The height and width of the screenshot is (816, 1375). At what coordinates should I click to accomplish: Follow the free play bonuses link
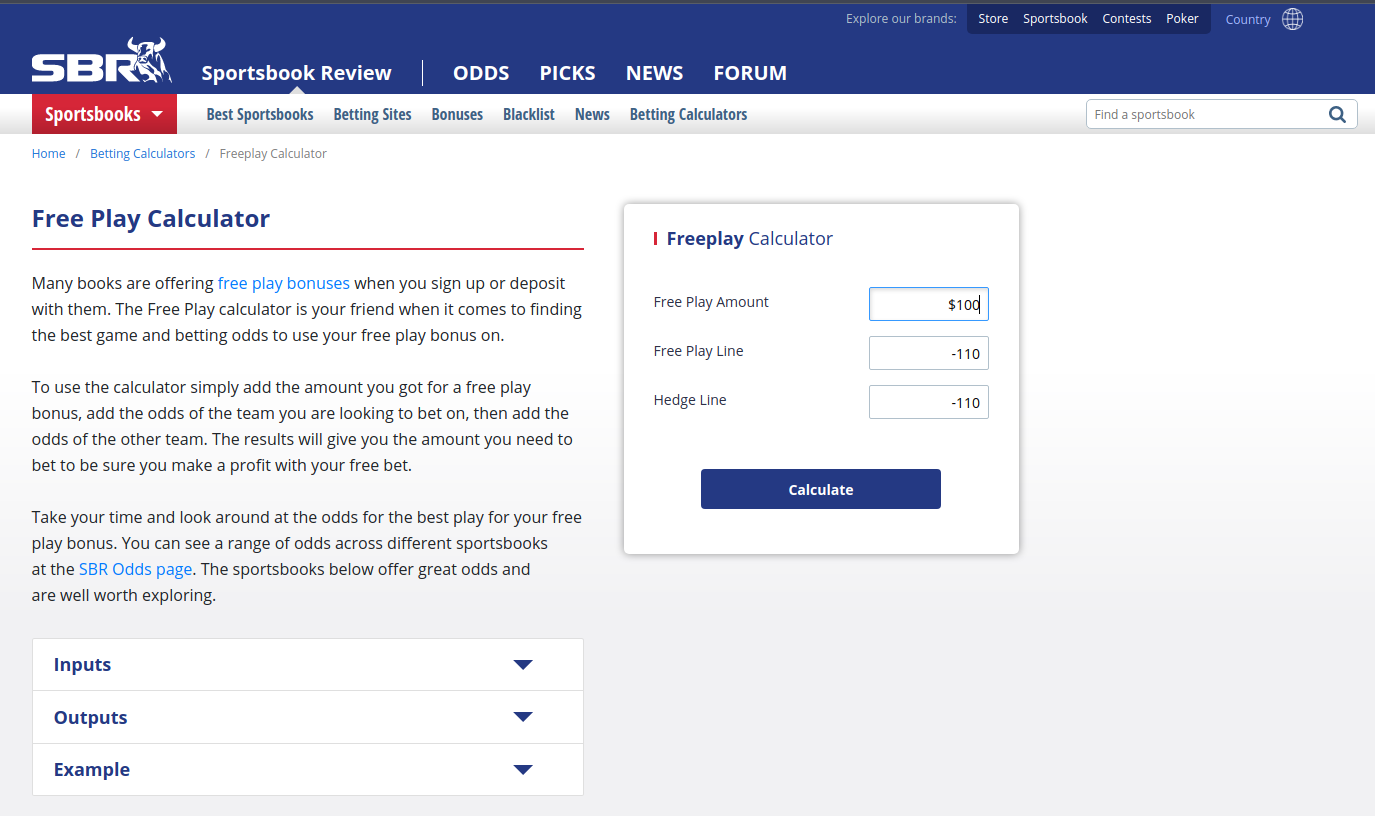tap(284, 283)
